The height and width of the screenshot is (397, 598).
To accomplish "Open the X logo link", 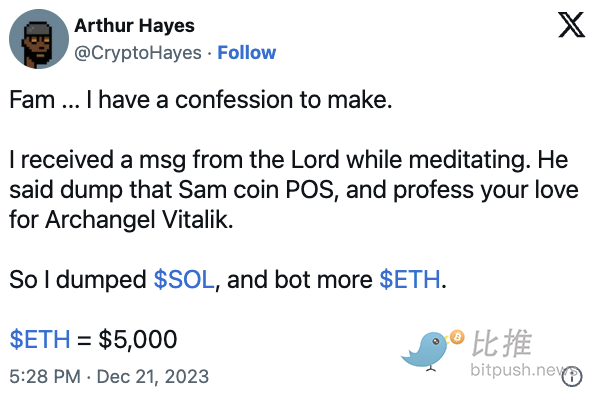I will (571, 25).
